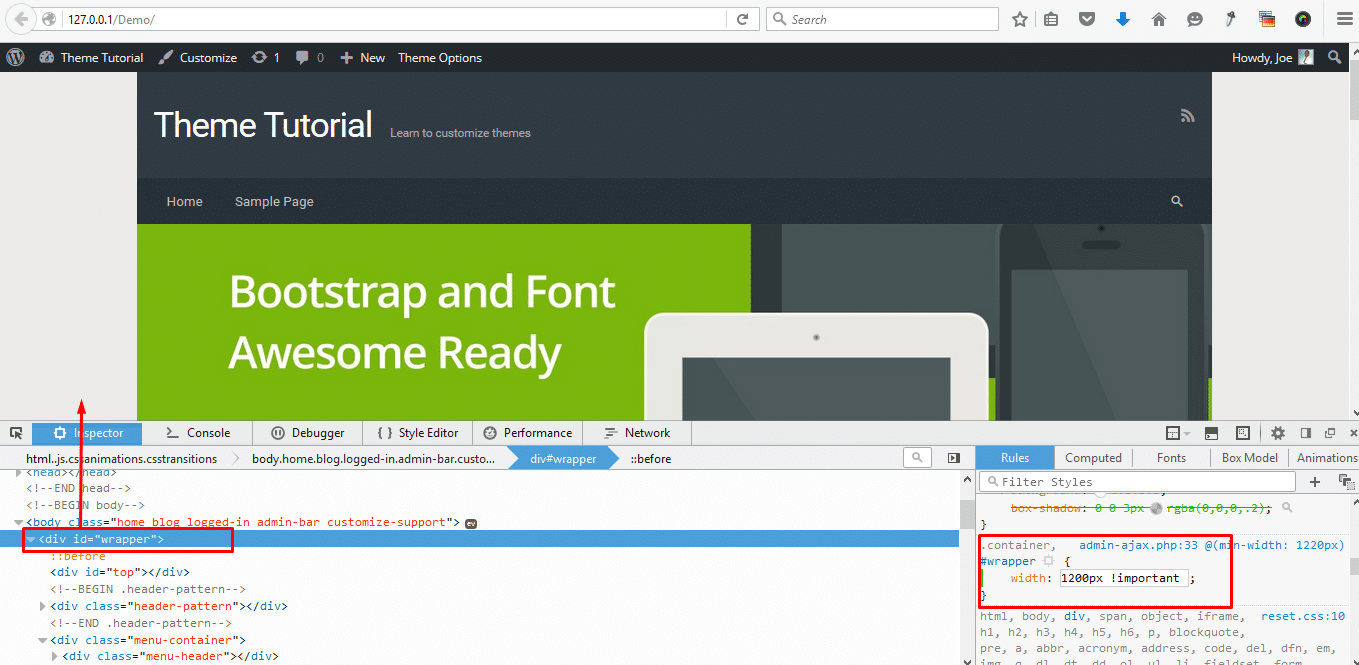Open the site RSS feed icon
This screenshot has height=665, width=1359.
coord(1188,116)
